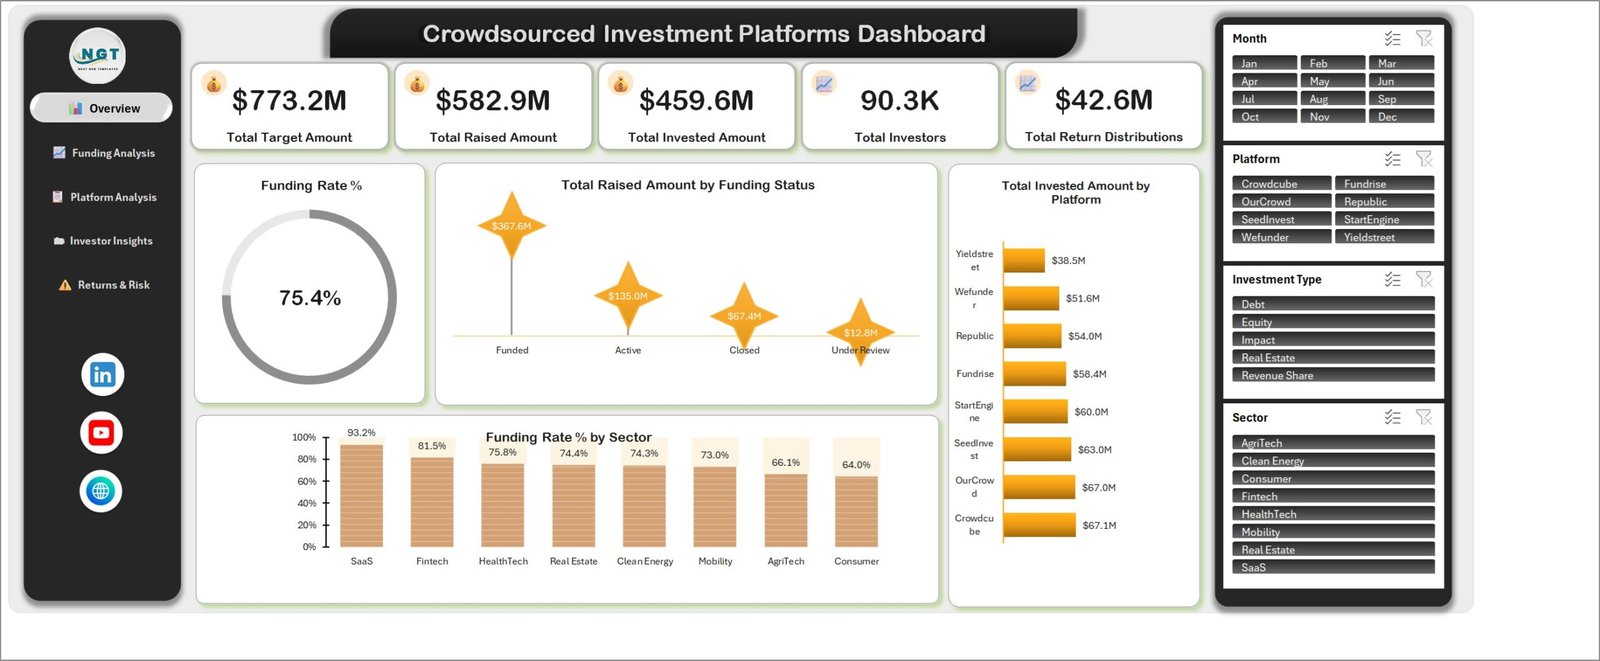Viewport: 1600px width, 661px height.
Task: Clear filter on Month slicer
Action: [x=1424, y=39]
